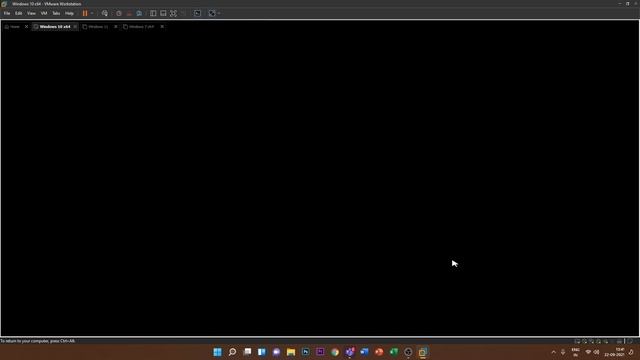The width and height of the screenshot is (640, 360).
Task: Switch to the Windows 11 tab
Action: point(98,27)
